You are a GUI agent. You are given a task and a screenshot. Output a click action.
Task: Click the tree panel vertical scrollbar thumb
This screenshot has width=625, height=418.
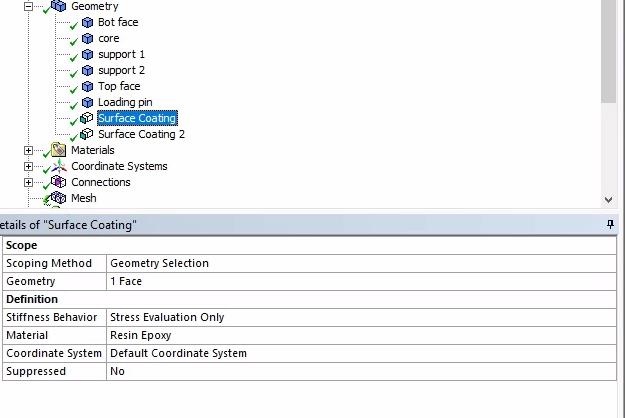click(x=609, y=51)
